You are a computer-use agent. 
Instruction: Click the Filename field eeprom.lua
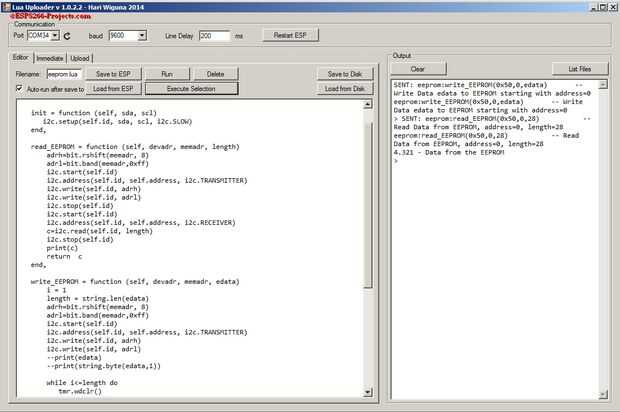tap(64, 74)
